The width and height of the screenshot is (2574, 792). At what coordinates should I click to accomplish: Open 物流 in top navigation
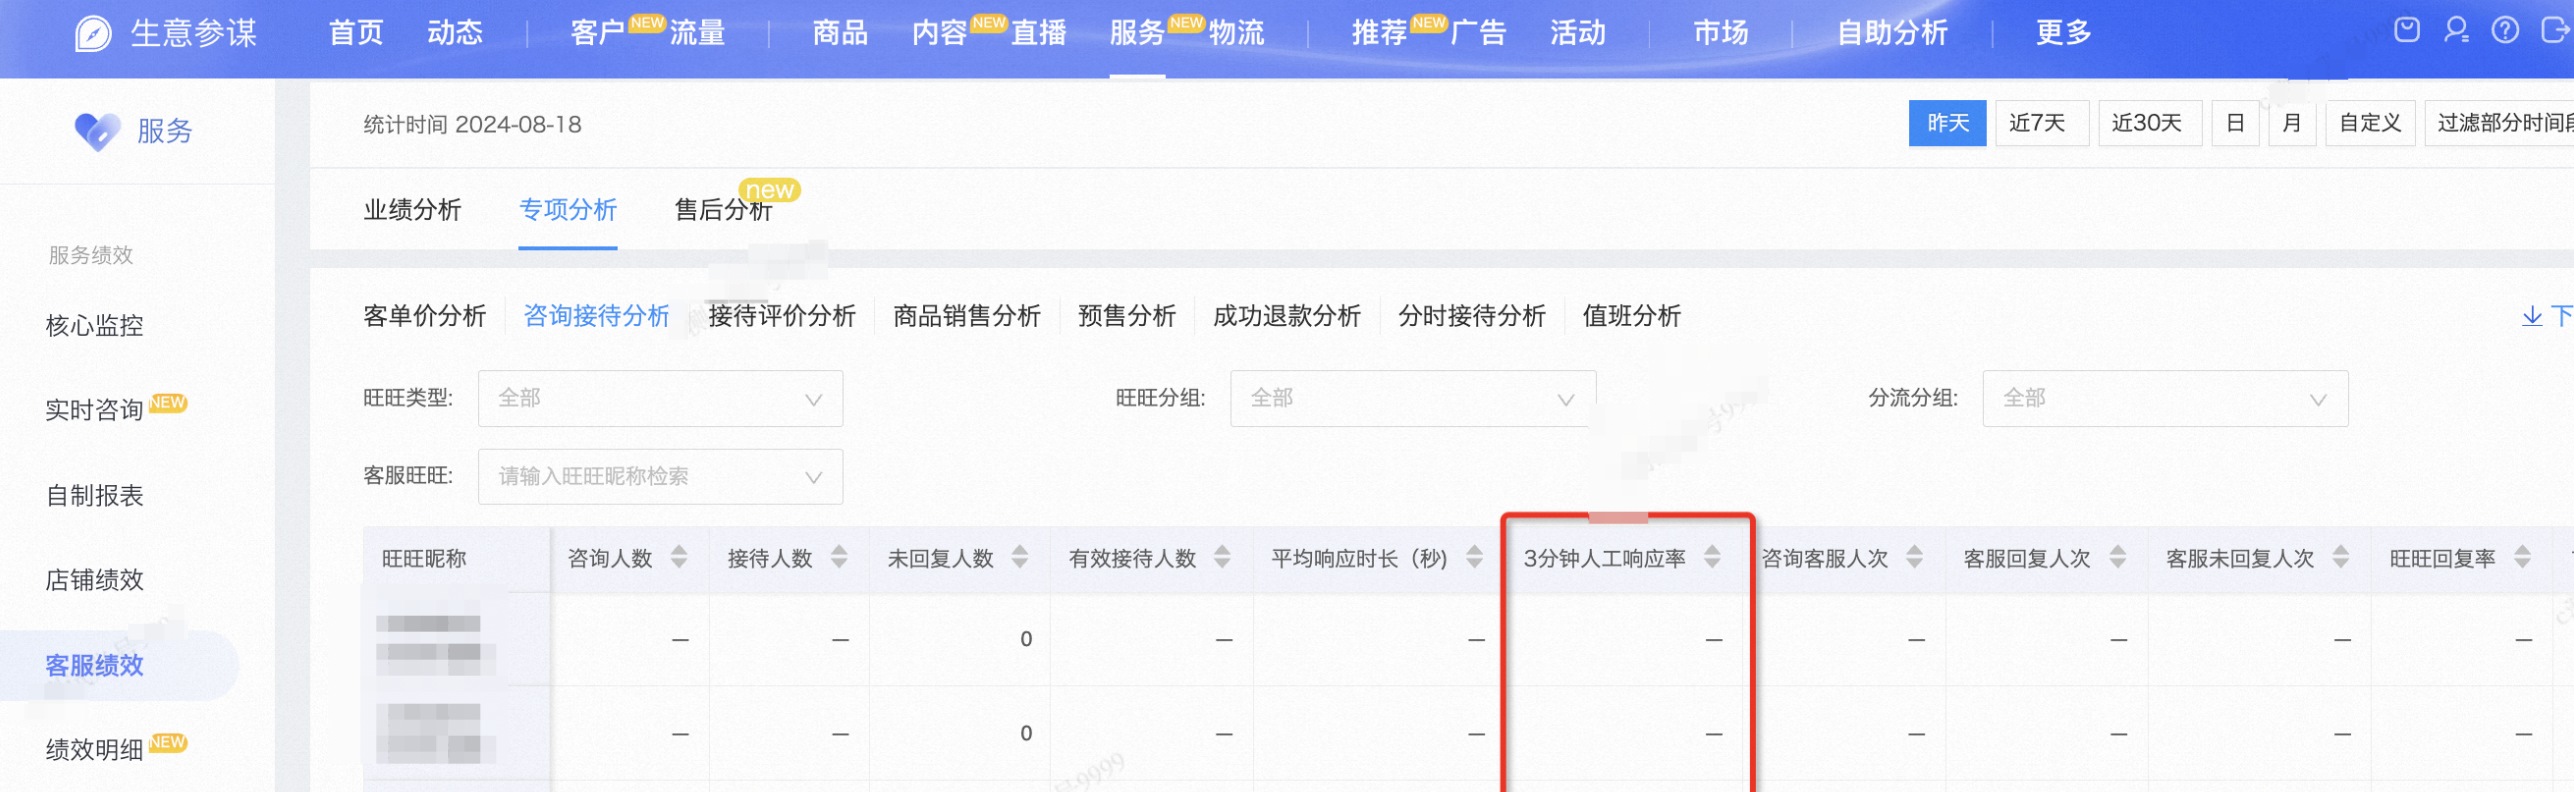(1236, 33)
